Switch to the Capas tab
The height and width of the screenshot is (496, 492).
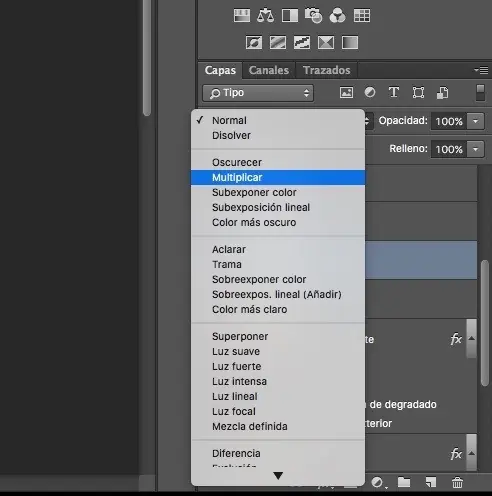220,70
